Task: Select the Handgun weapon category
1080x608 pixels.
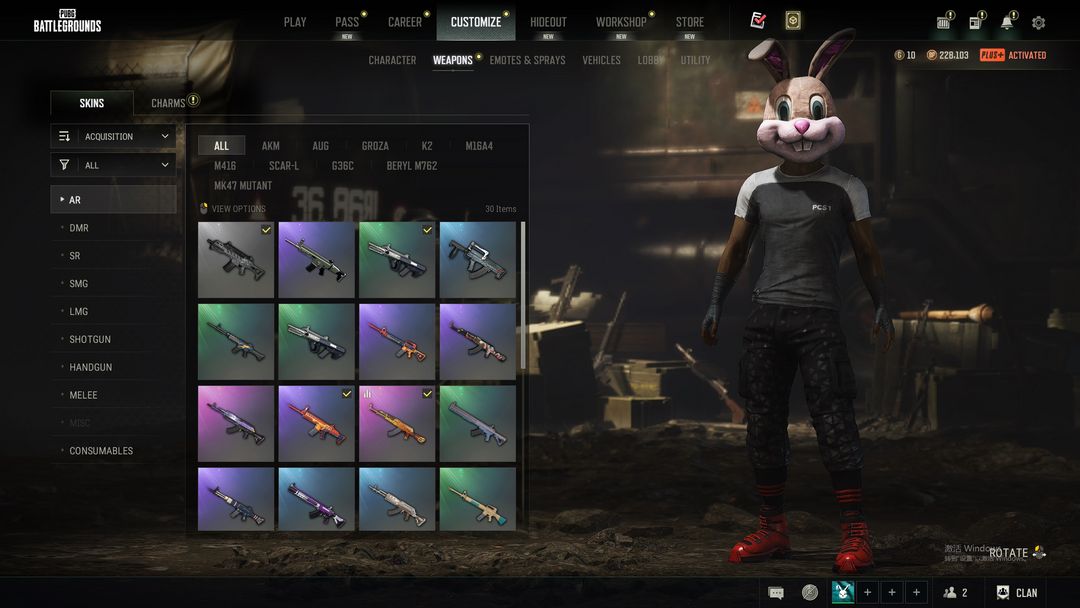Action: 114,367
